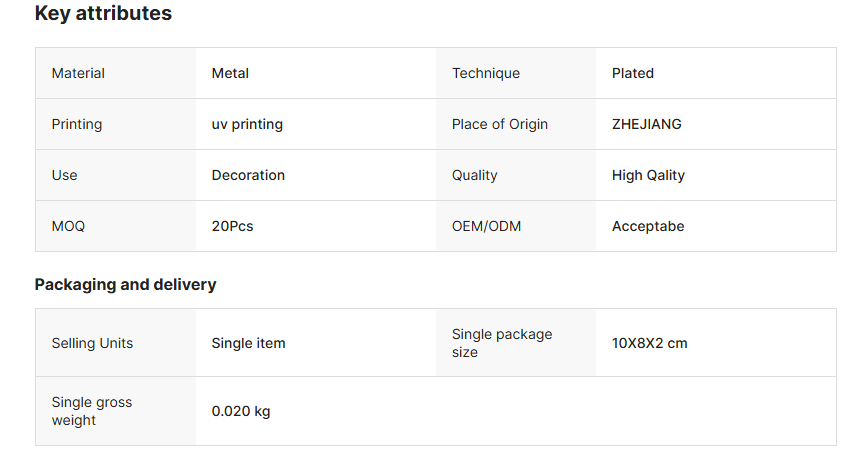This screenshot has width=850, height=451.
Task: Select the High Qality value text
Action: point(648,175)
